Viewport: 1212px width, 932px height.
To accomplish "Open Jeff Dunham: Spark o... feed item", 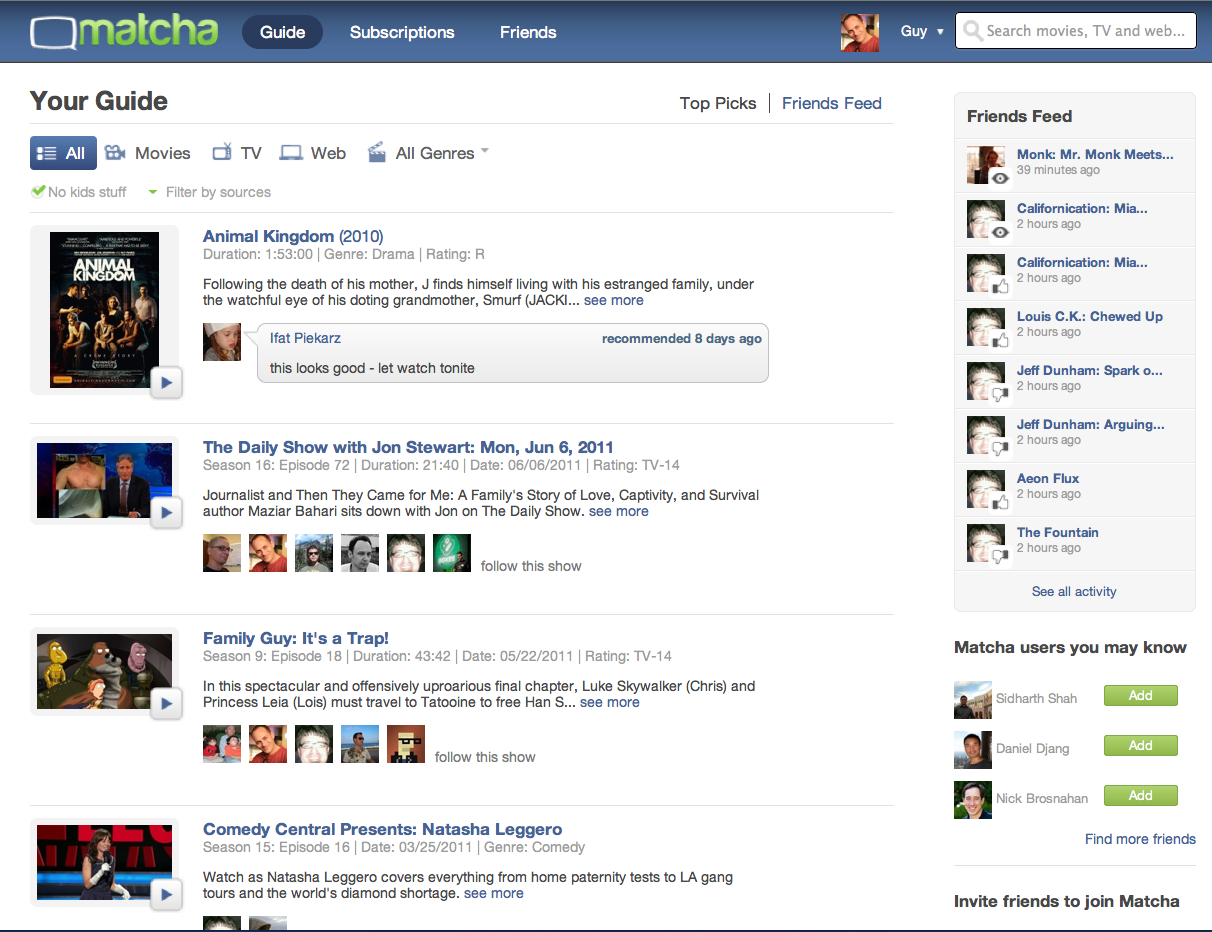I will (x=1090, y=370).
